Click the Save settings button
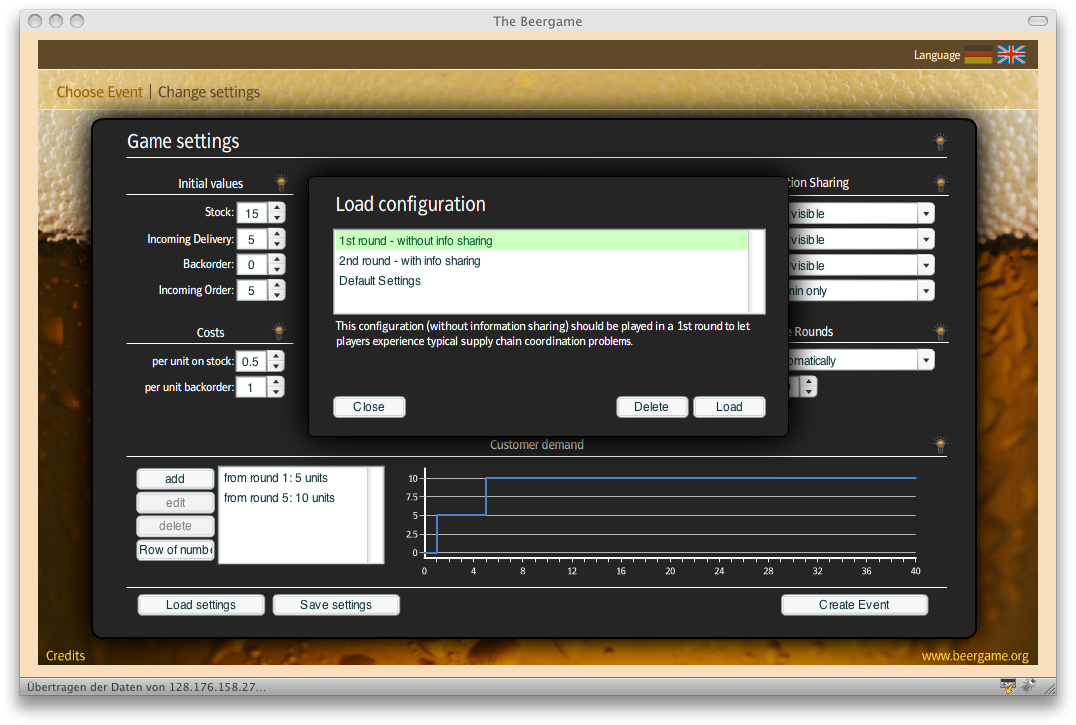The width and height of the screenshot is (1076, 725). (x=336, y=605)
